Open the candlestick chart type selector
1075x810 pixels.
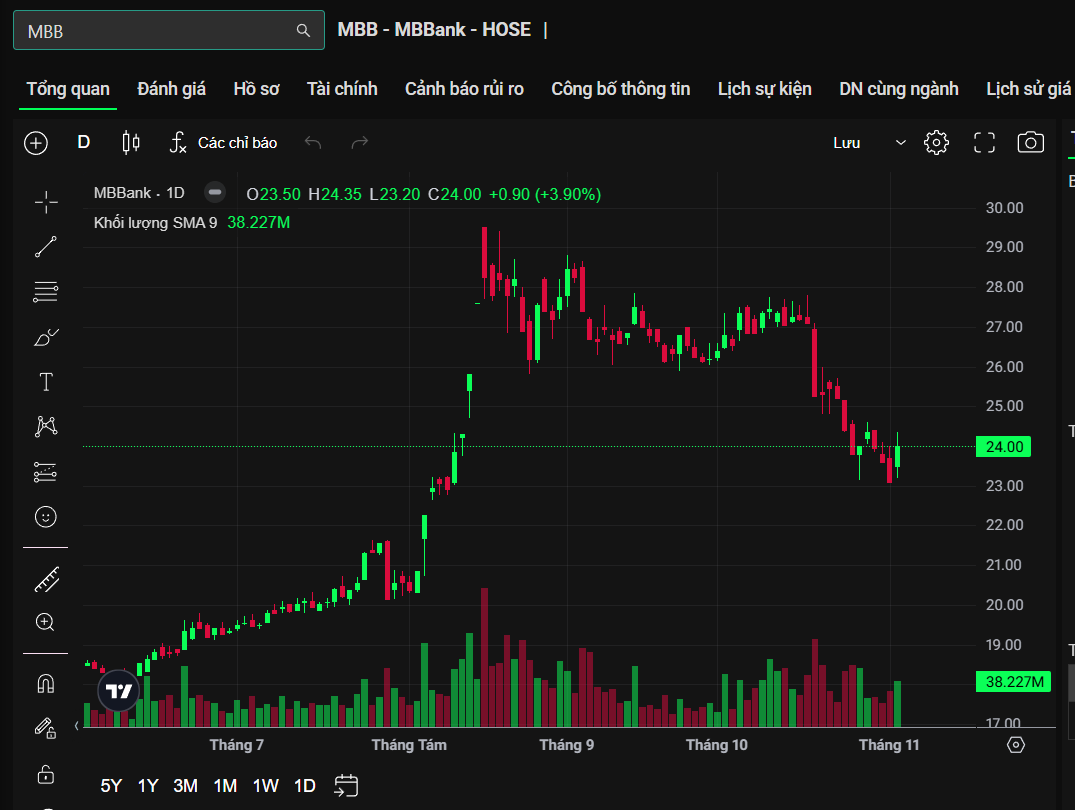[x=131, y=143]
